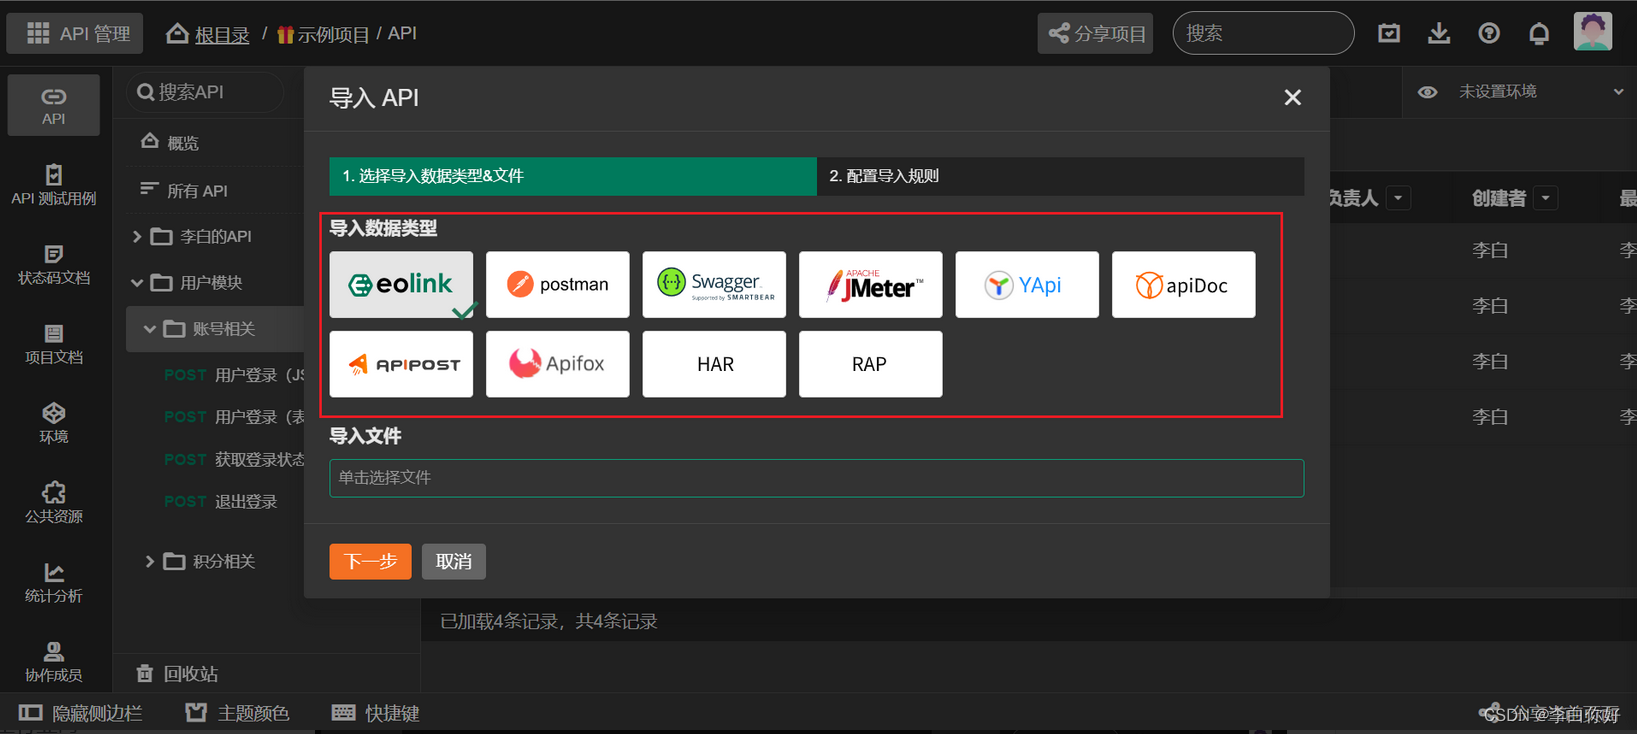The width and height of the screenshot is (1637, 734).
Task: Click the 单击选择文件 file chooser field
Action: point(817,478)
